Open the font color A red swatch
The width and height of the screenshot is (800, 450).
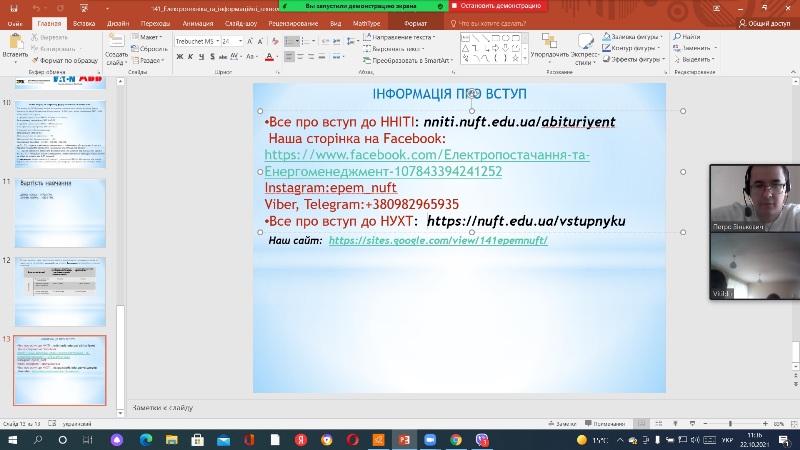(x=269, y=57)
